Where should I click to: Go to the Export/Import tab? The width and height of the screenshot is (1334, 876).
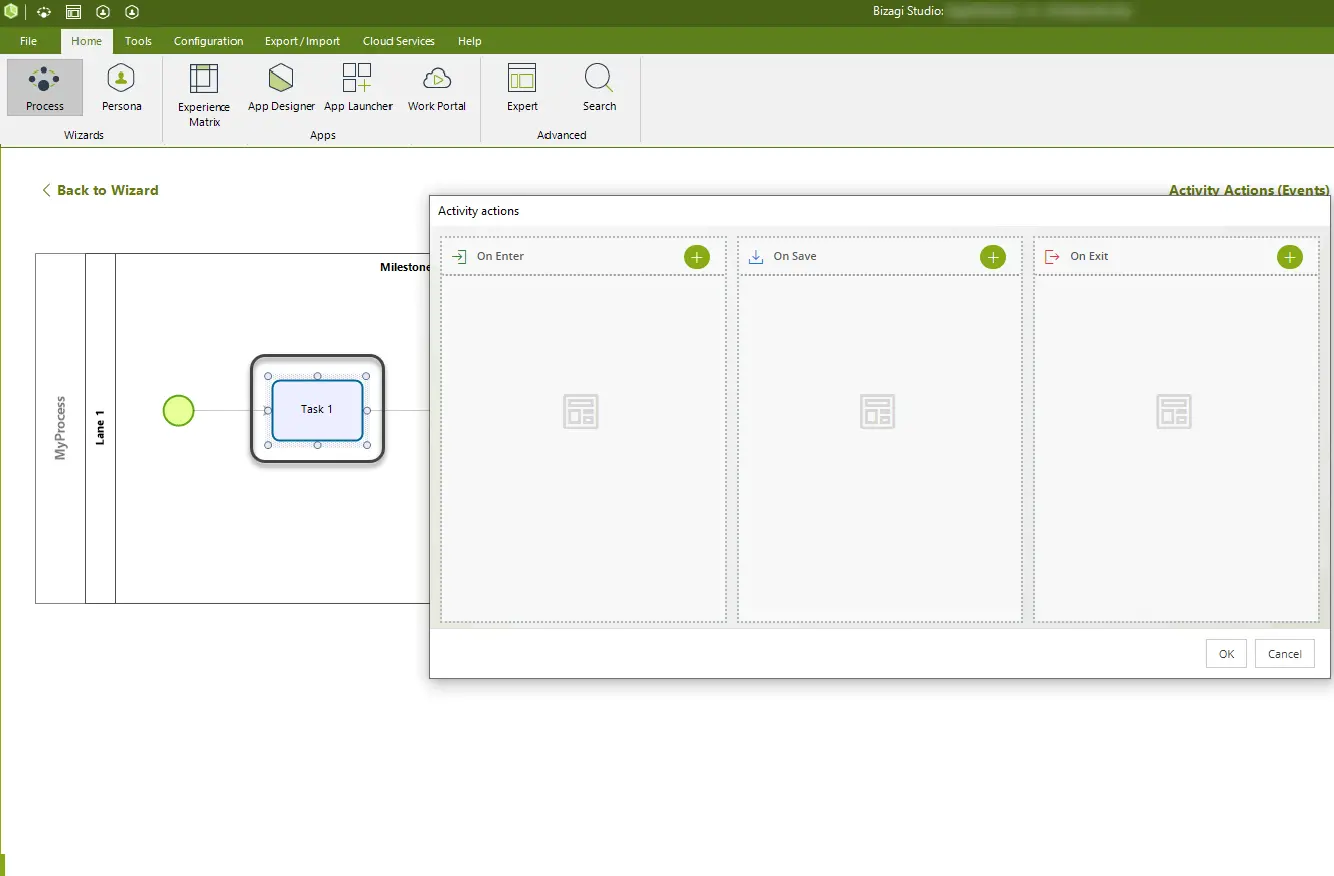click(x=302, y=41)
